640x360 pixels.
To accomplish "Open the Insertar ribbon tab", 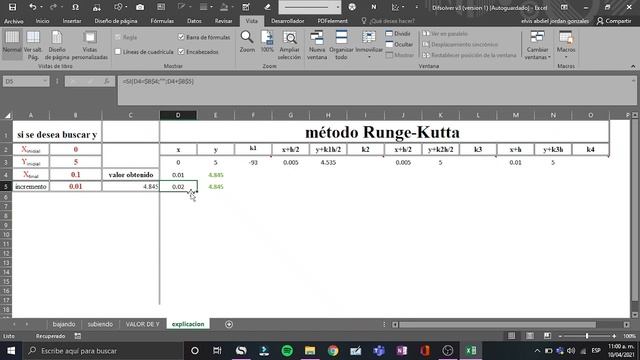I will [x=72, y=21].
